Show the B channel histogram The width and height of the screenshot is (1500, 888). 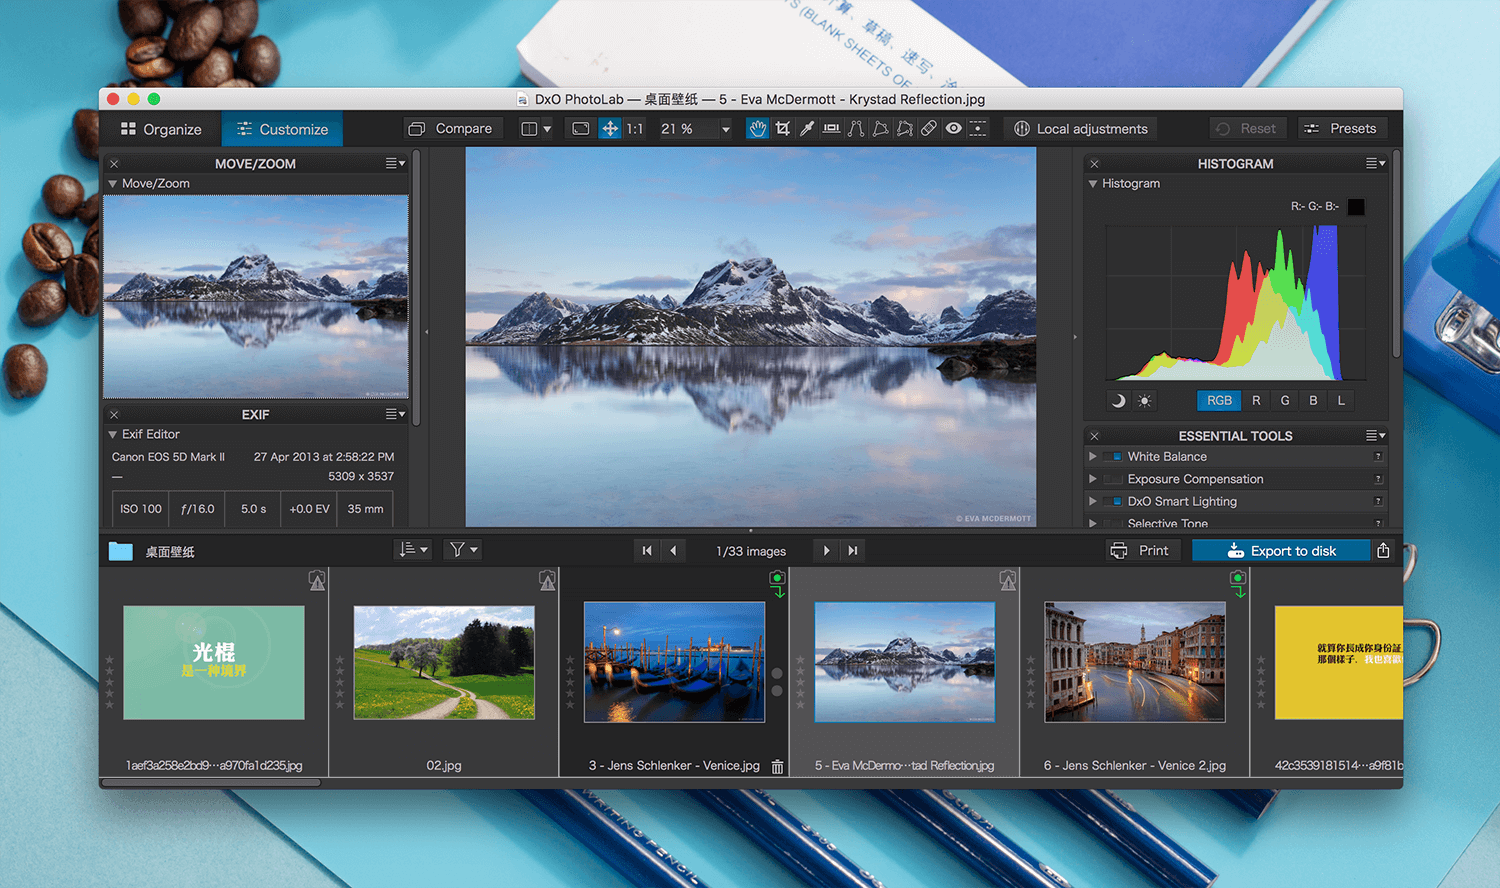(x=1313, y=401)
